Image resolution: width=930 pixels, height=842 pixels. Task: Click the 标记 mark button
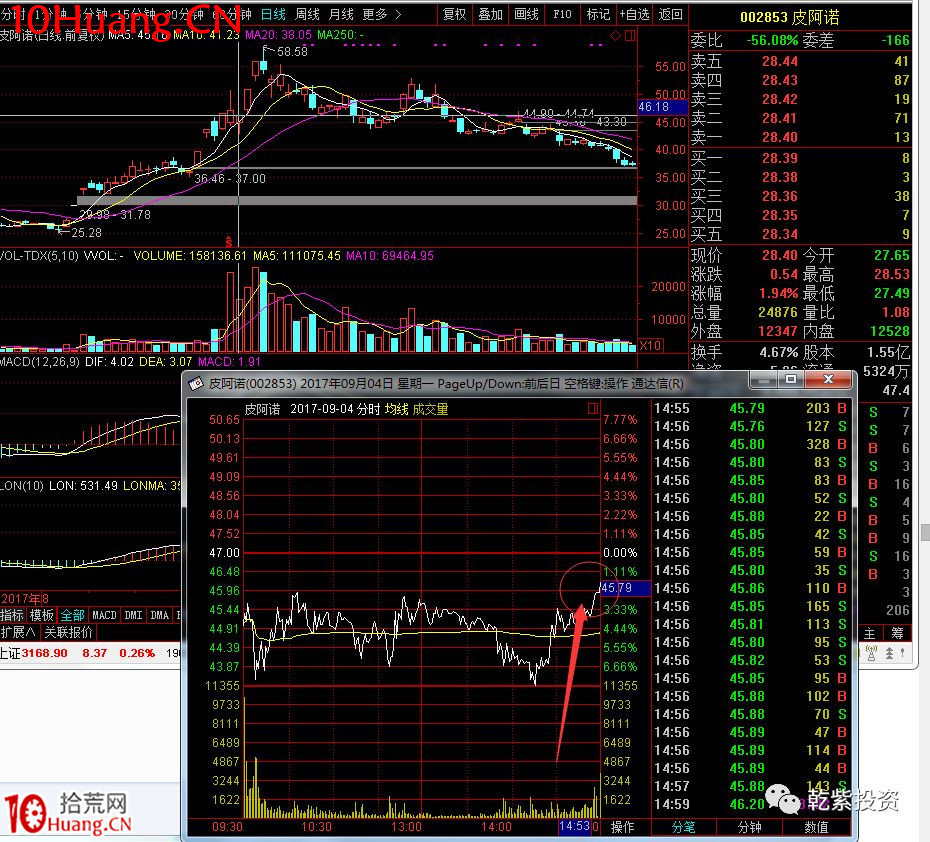598,14
